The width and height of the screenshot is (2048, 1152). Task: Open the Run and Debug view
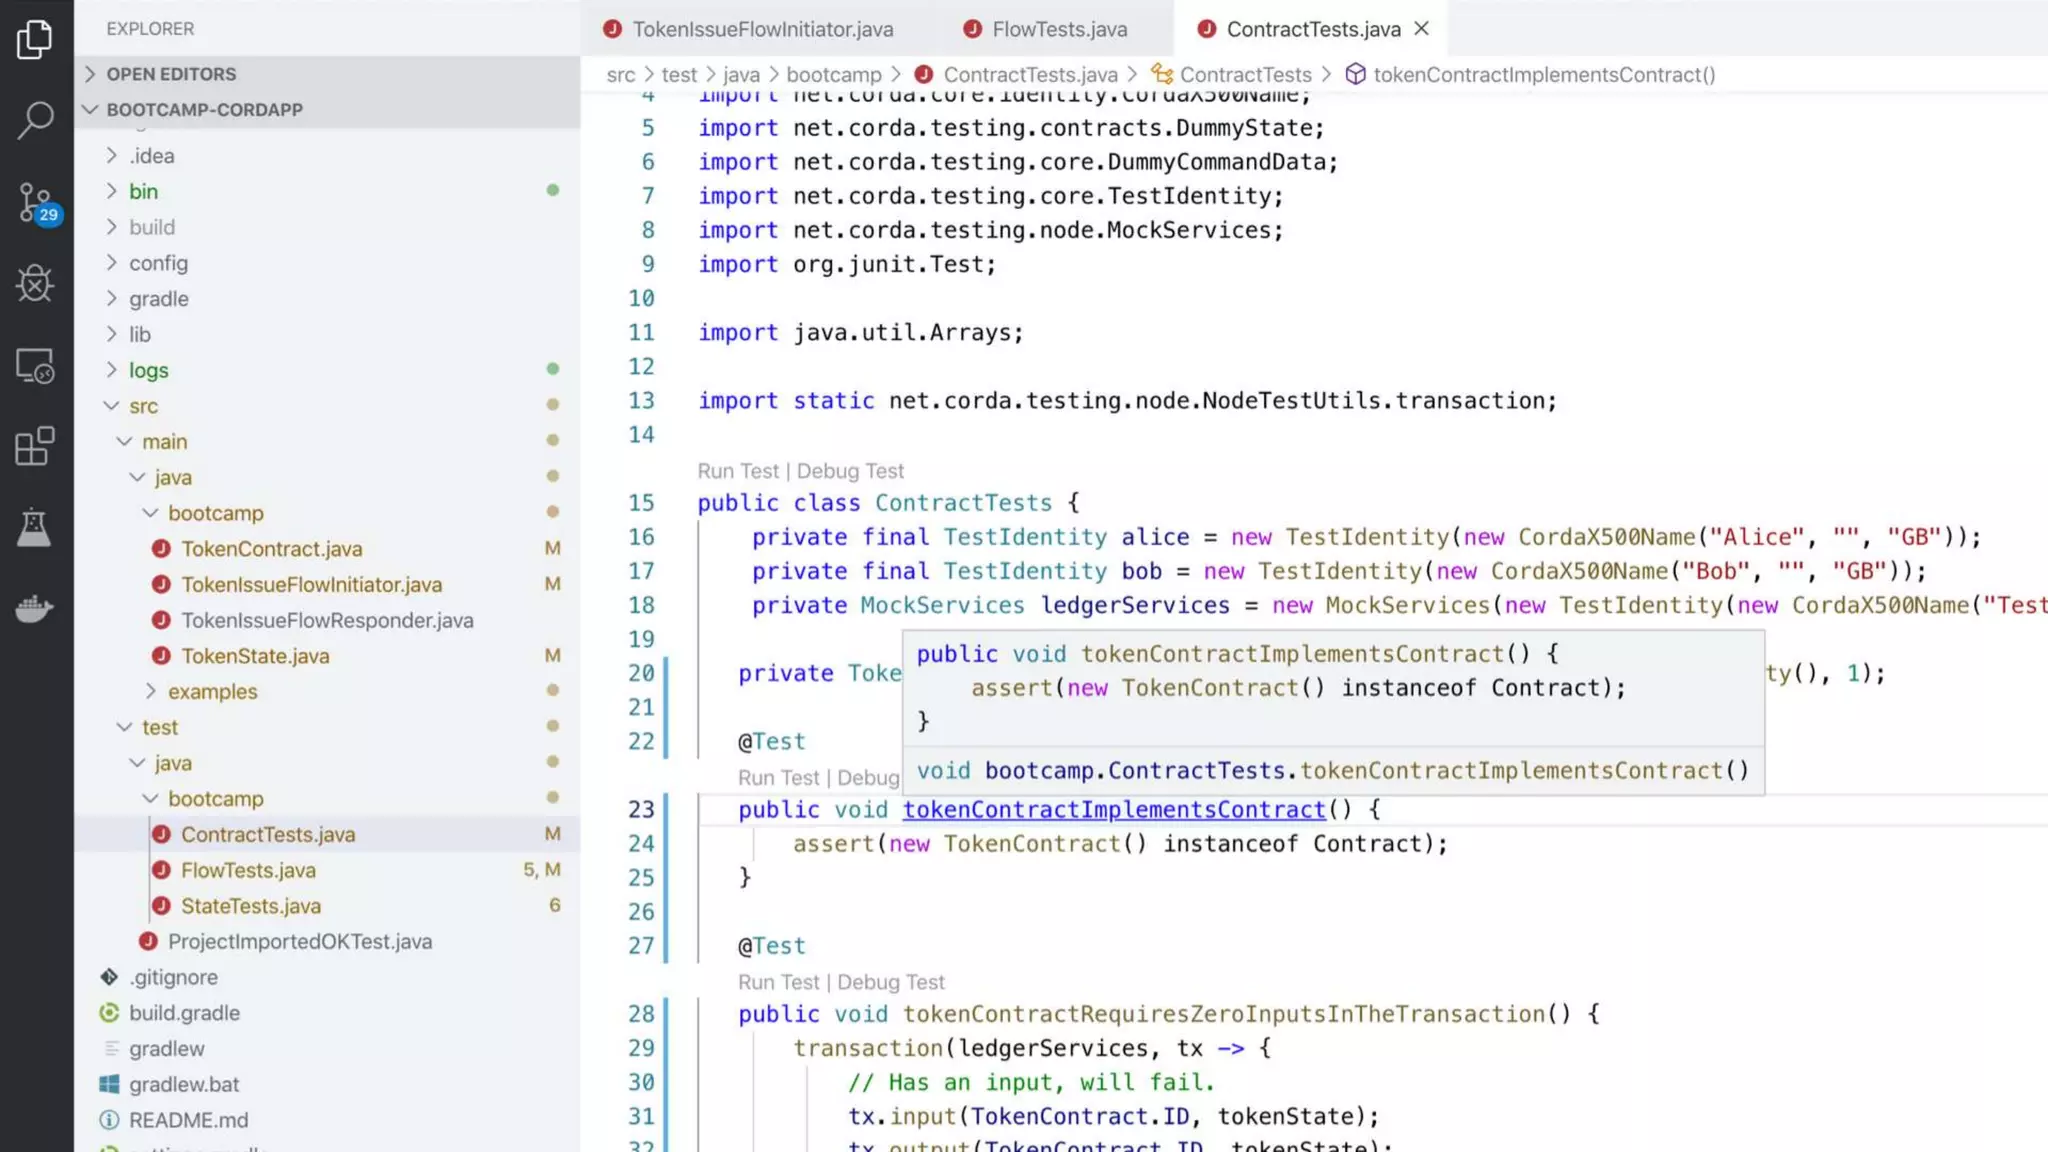tap(35, 284)
